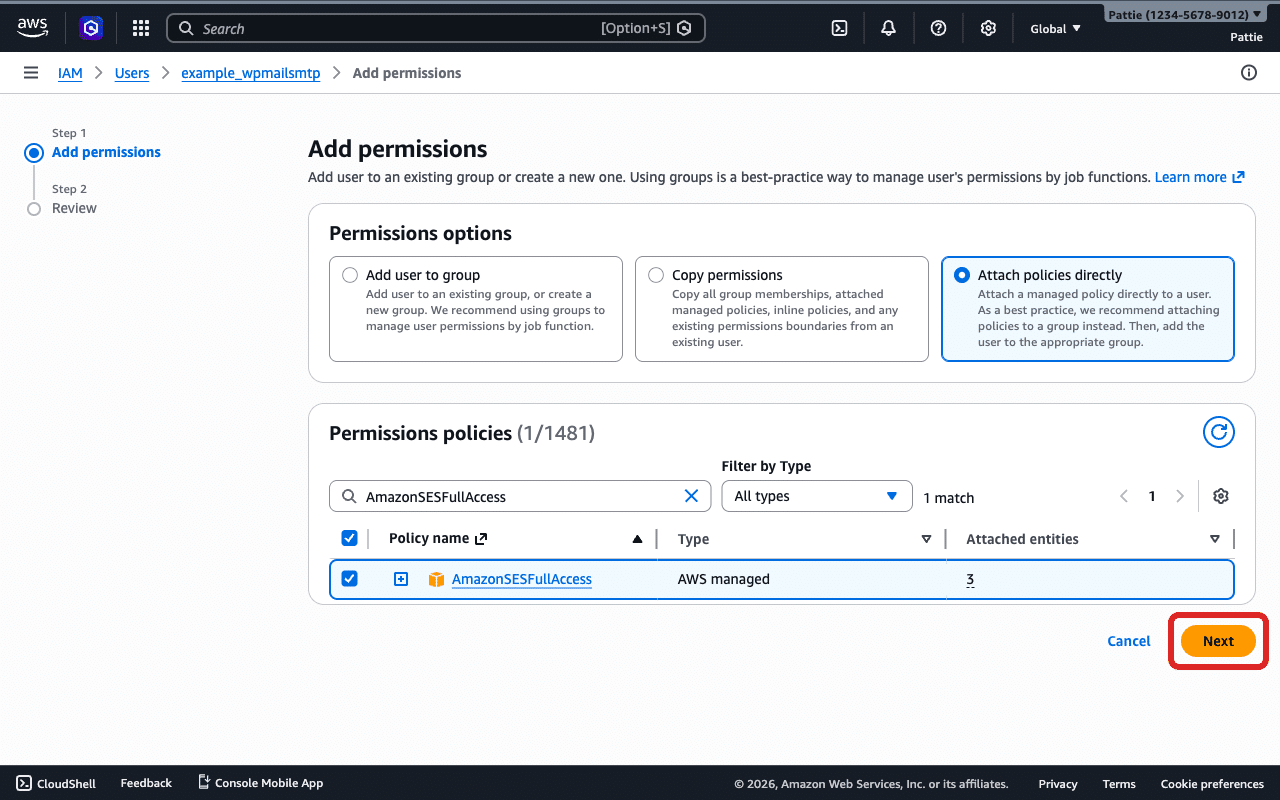Click the orange policy box icon
This screenshot has width=1280, height=800.
tap(436, 579)
